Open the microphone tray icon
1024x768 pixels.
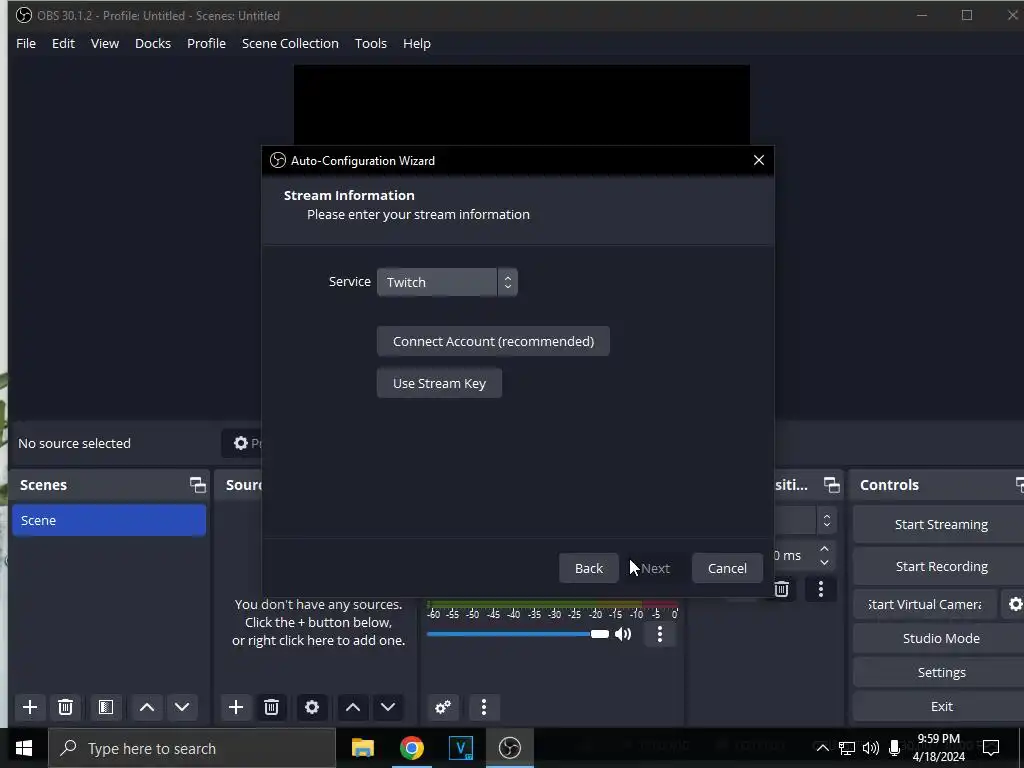[x=895, y=748]
